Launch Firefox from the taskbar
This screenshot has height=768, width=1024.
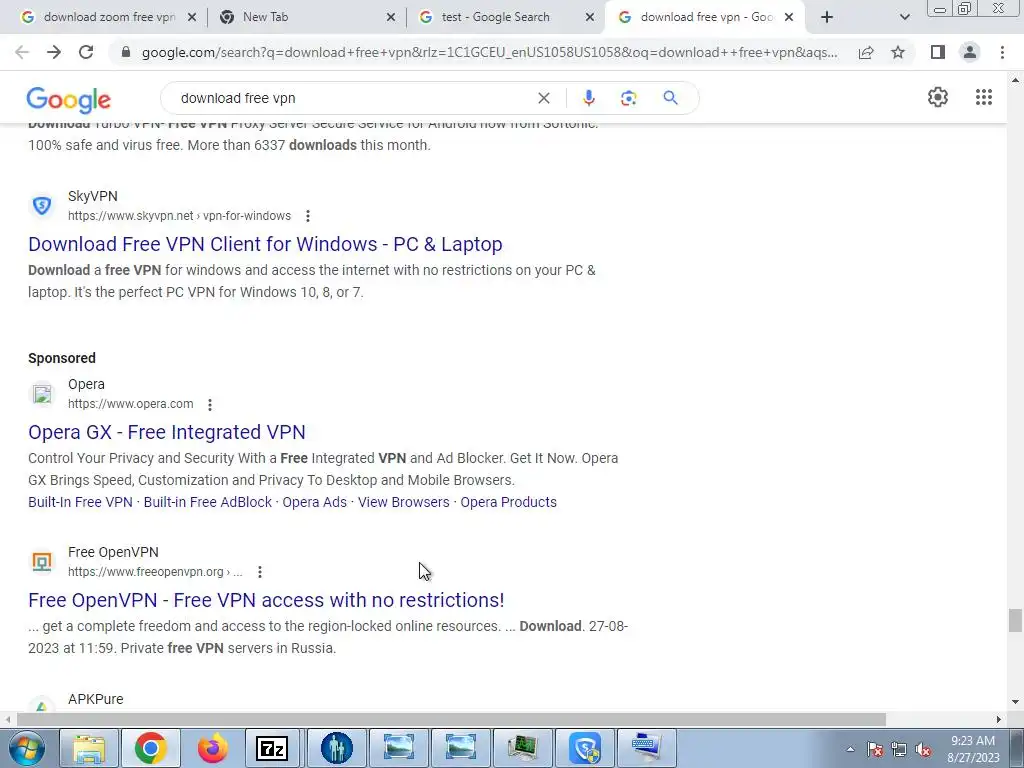click(x=213, y=748)
